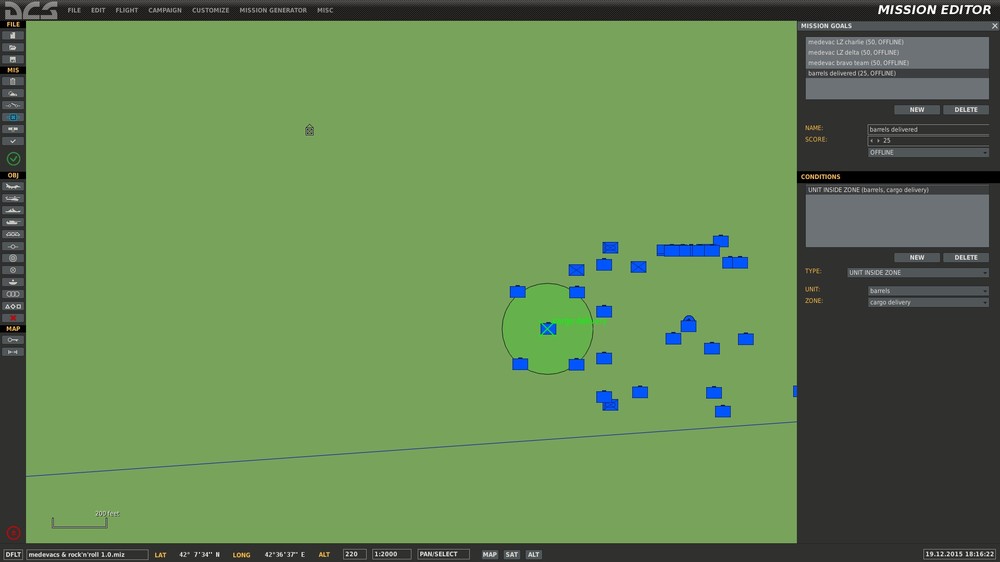The width and height of the screenshot is (1000, 562).
Task: Click NEW button under mission goals list
Action: click(x=916, y=110)
